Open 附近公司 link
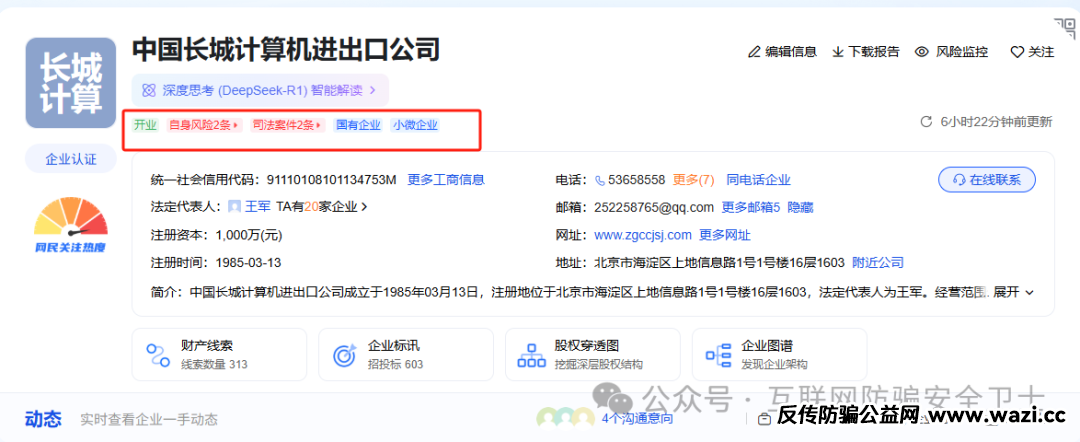This screenshot has width=1080, height=442. (878, 262)
